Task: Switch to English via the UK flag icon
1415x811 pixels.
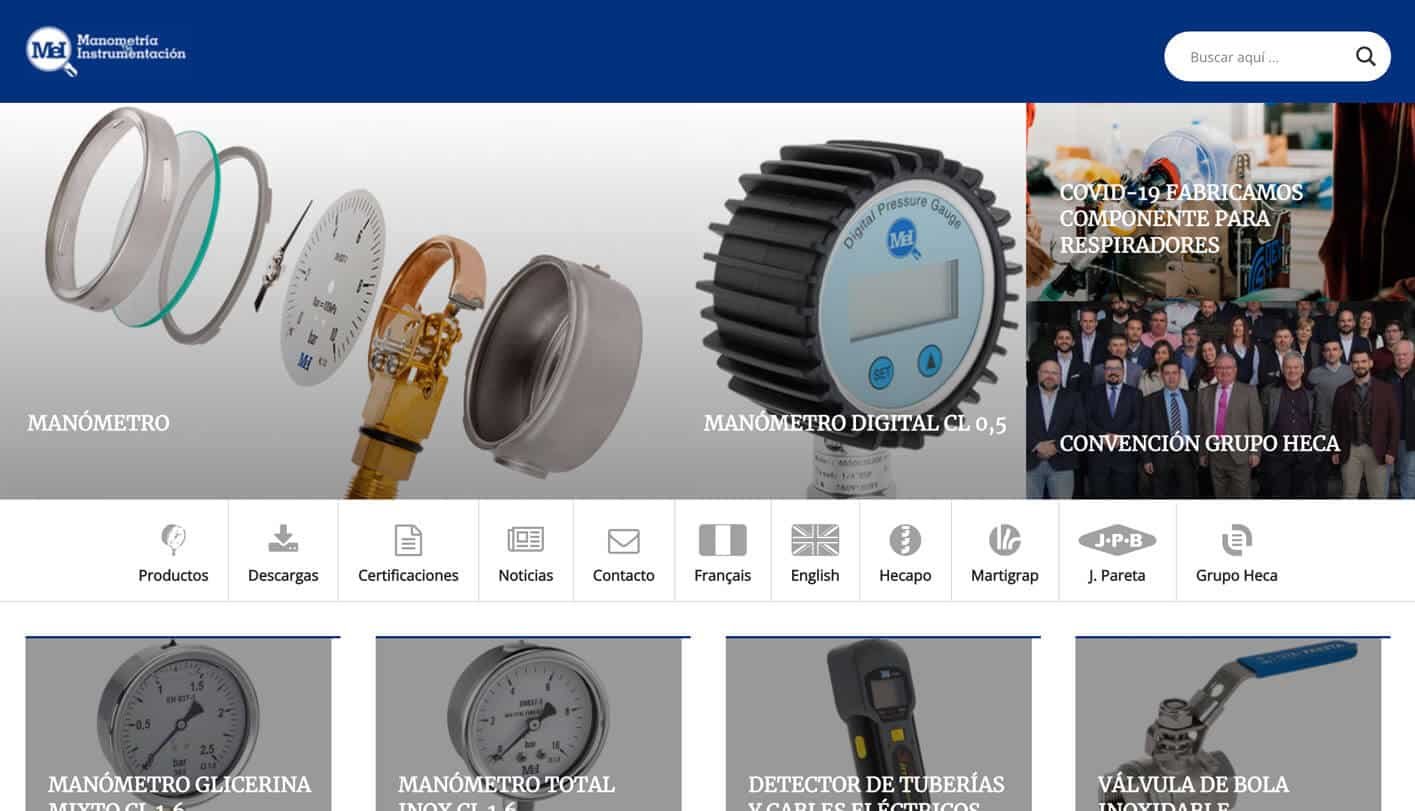Action: click(x=814, y=540)
